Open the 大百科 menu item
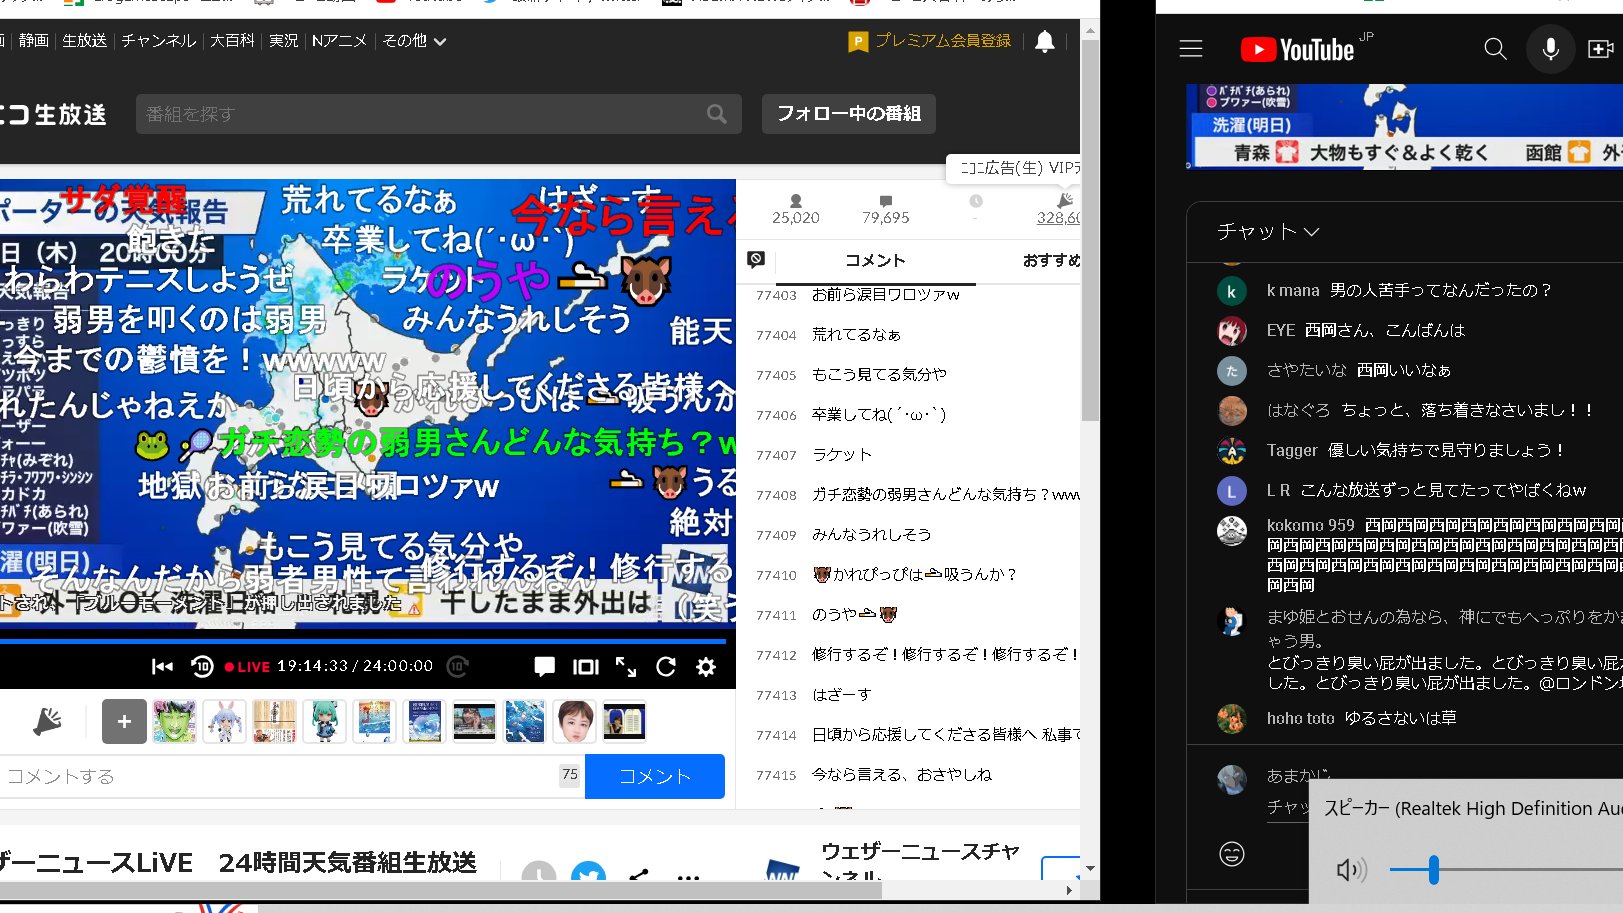1623x913 pixels. coord(232,41)
